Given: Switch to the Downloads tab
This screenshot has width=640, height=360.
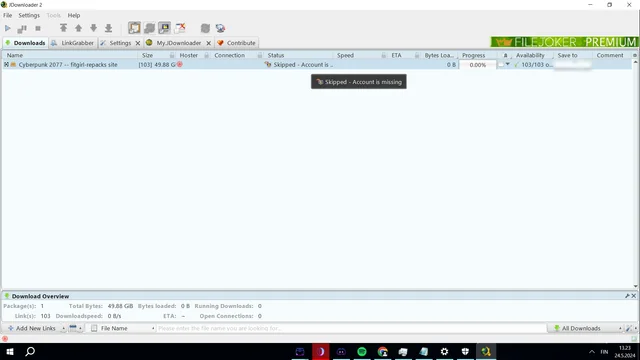Looking at the screenshot, I should pyautogui.click(x=25, y=43).
